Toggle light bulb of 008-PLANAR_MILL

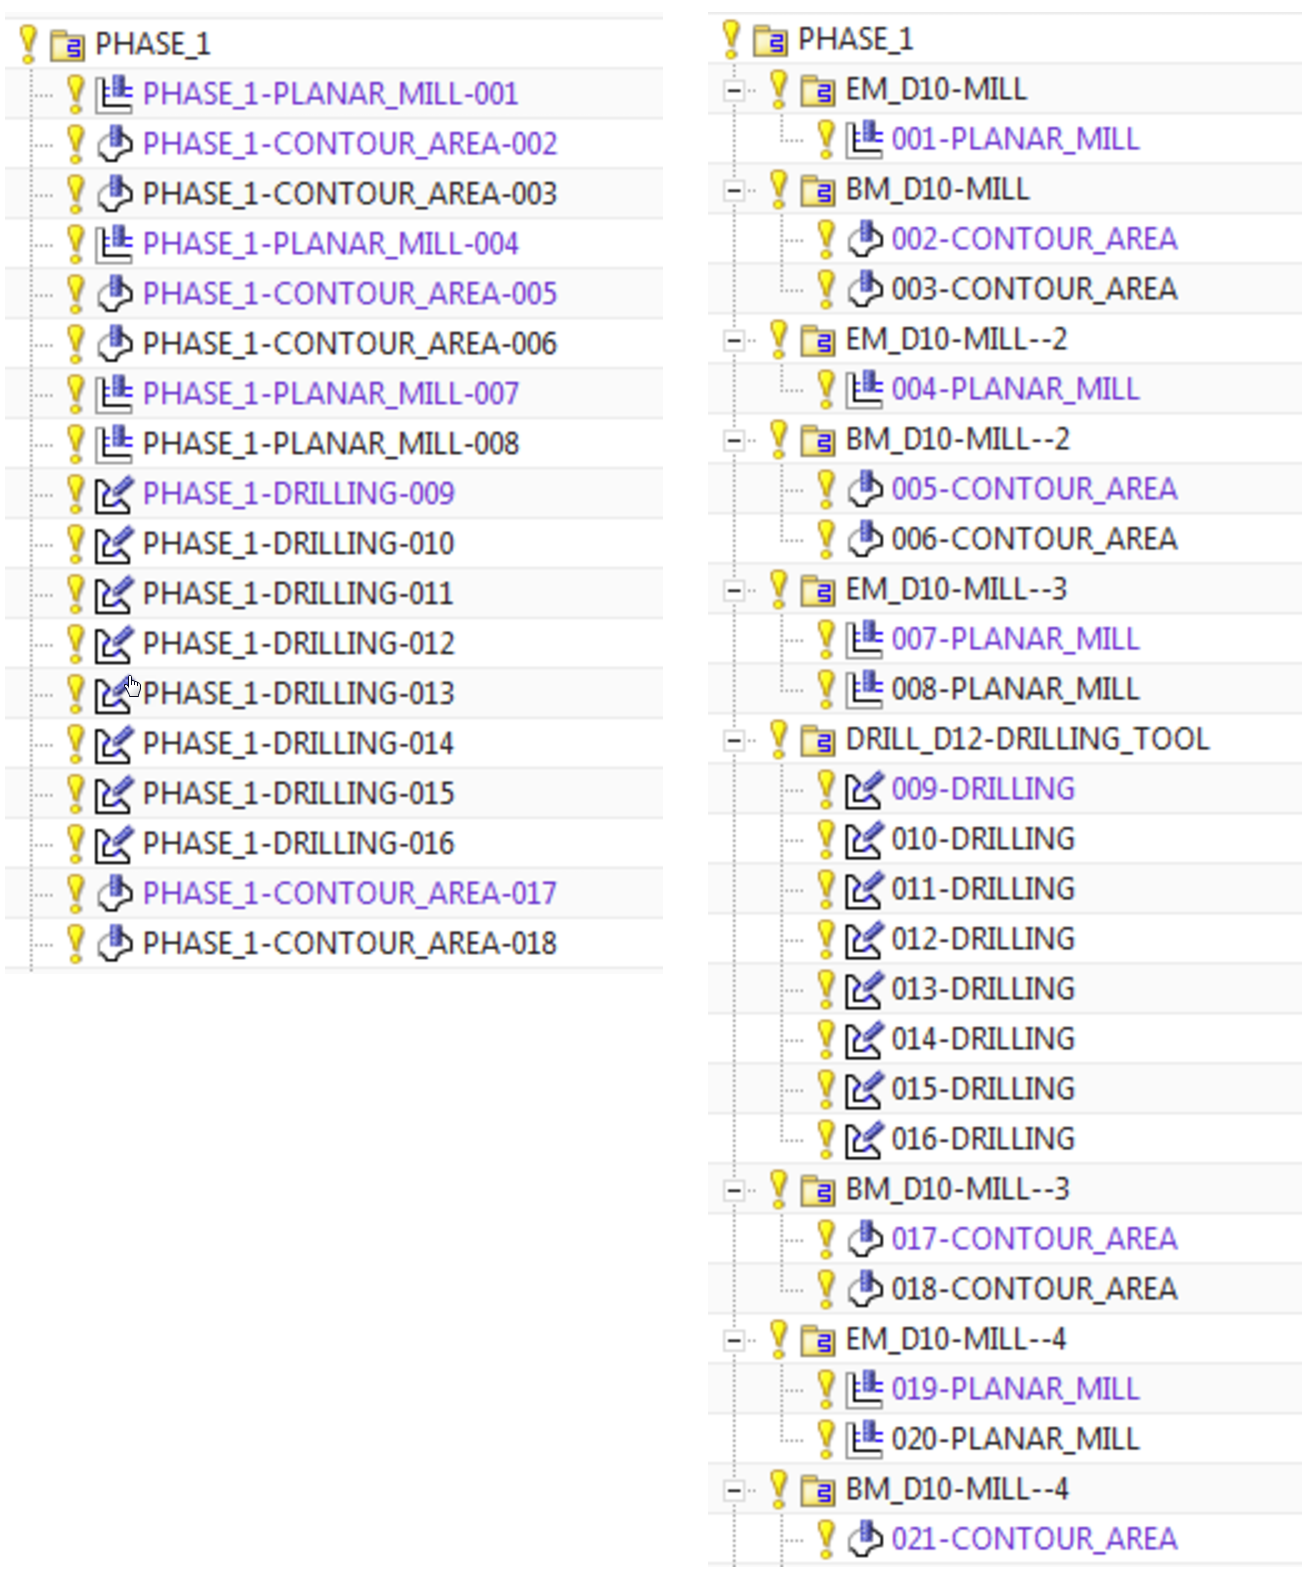826,688
